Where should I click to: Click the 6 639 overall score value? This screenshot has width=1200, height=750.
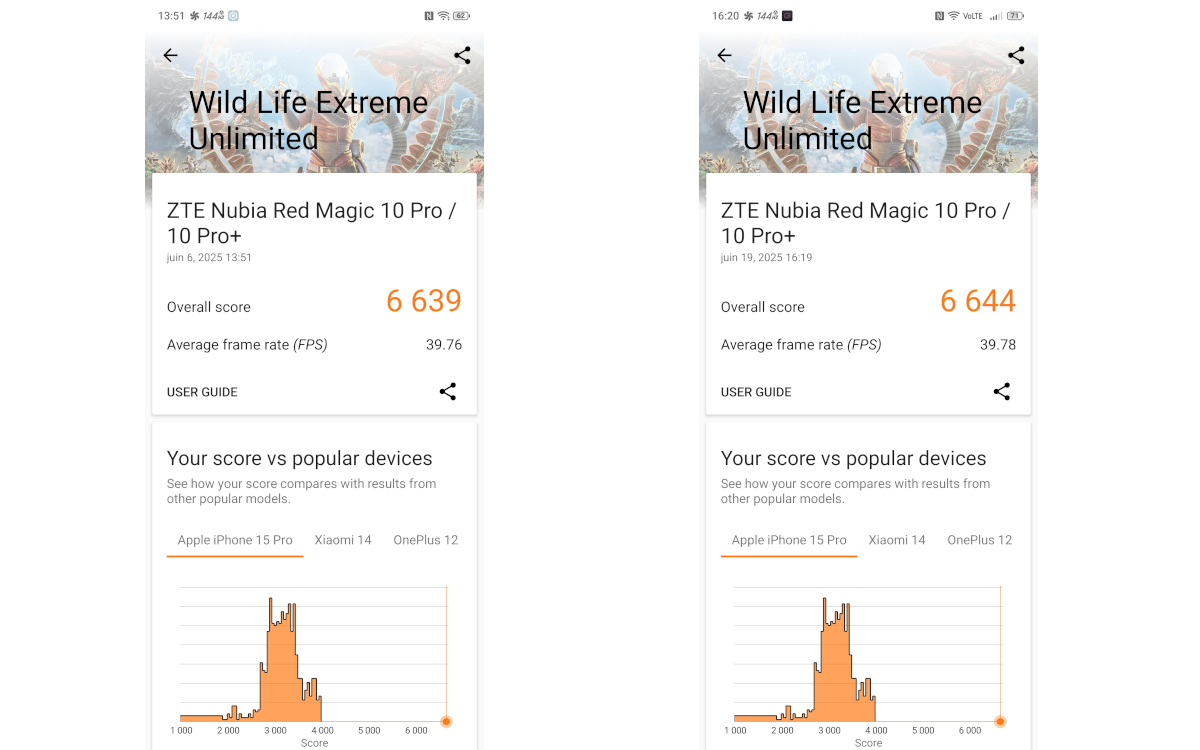pyautogui.click(x=424, y=301)
